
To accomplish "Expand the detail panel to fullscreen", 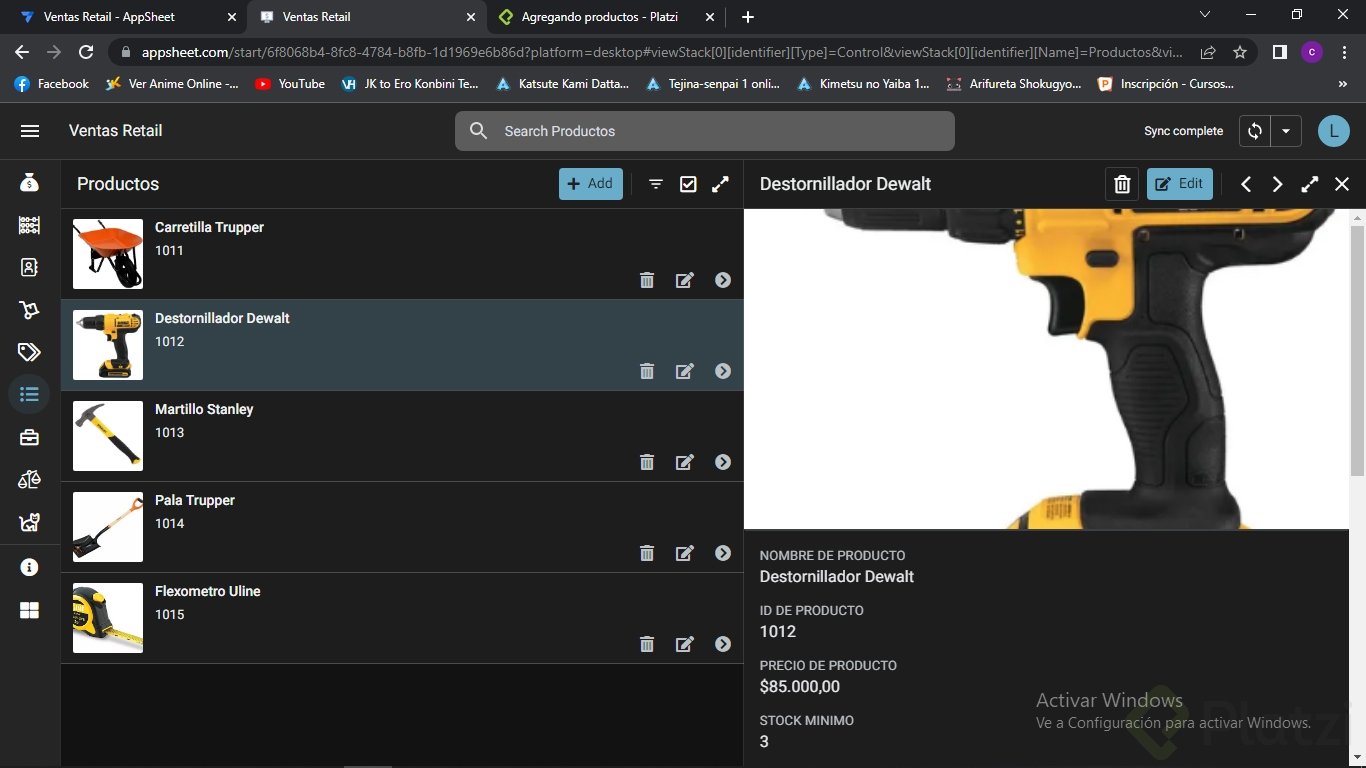I will click(x=1310, y=184).
